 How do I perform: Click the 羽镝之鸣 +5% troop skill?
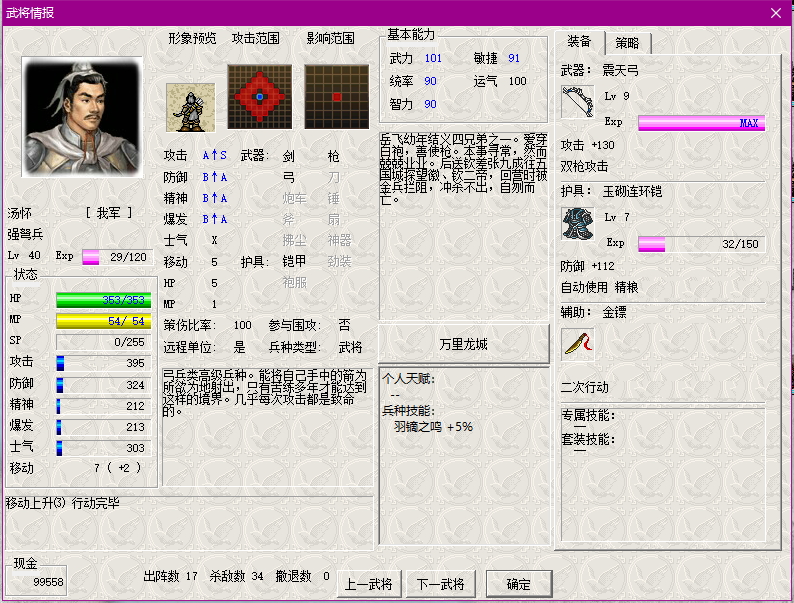click(433, 426)
